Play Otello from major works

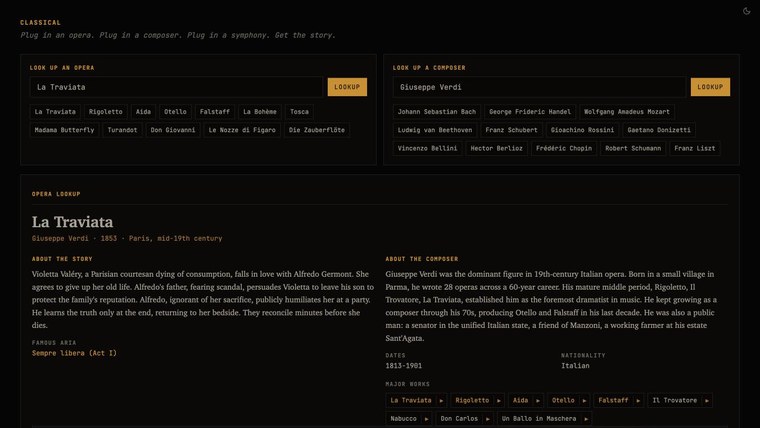tap(585, 400)
